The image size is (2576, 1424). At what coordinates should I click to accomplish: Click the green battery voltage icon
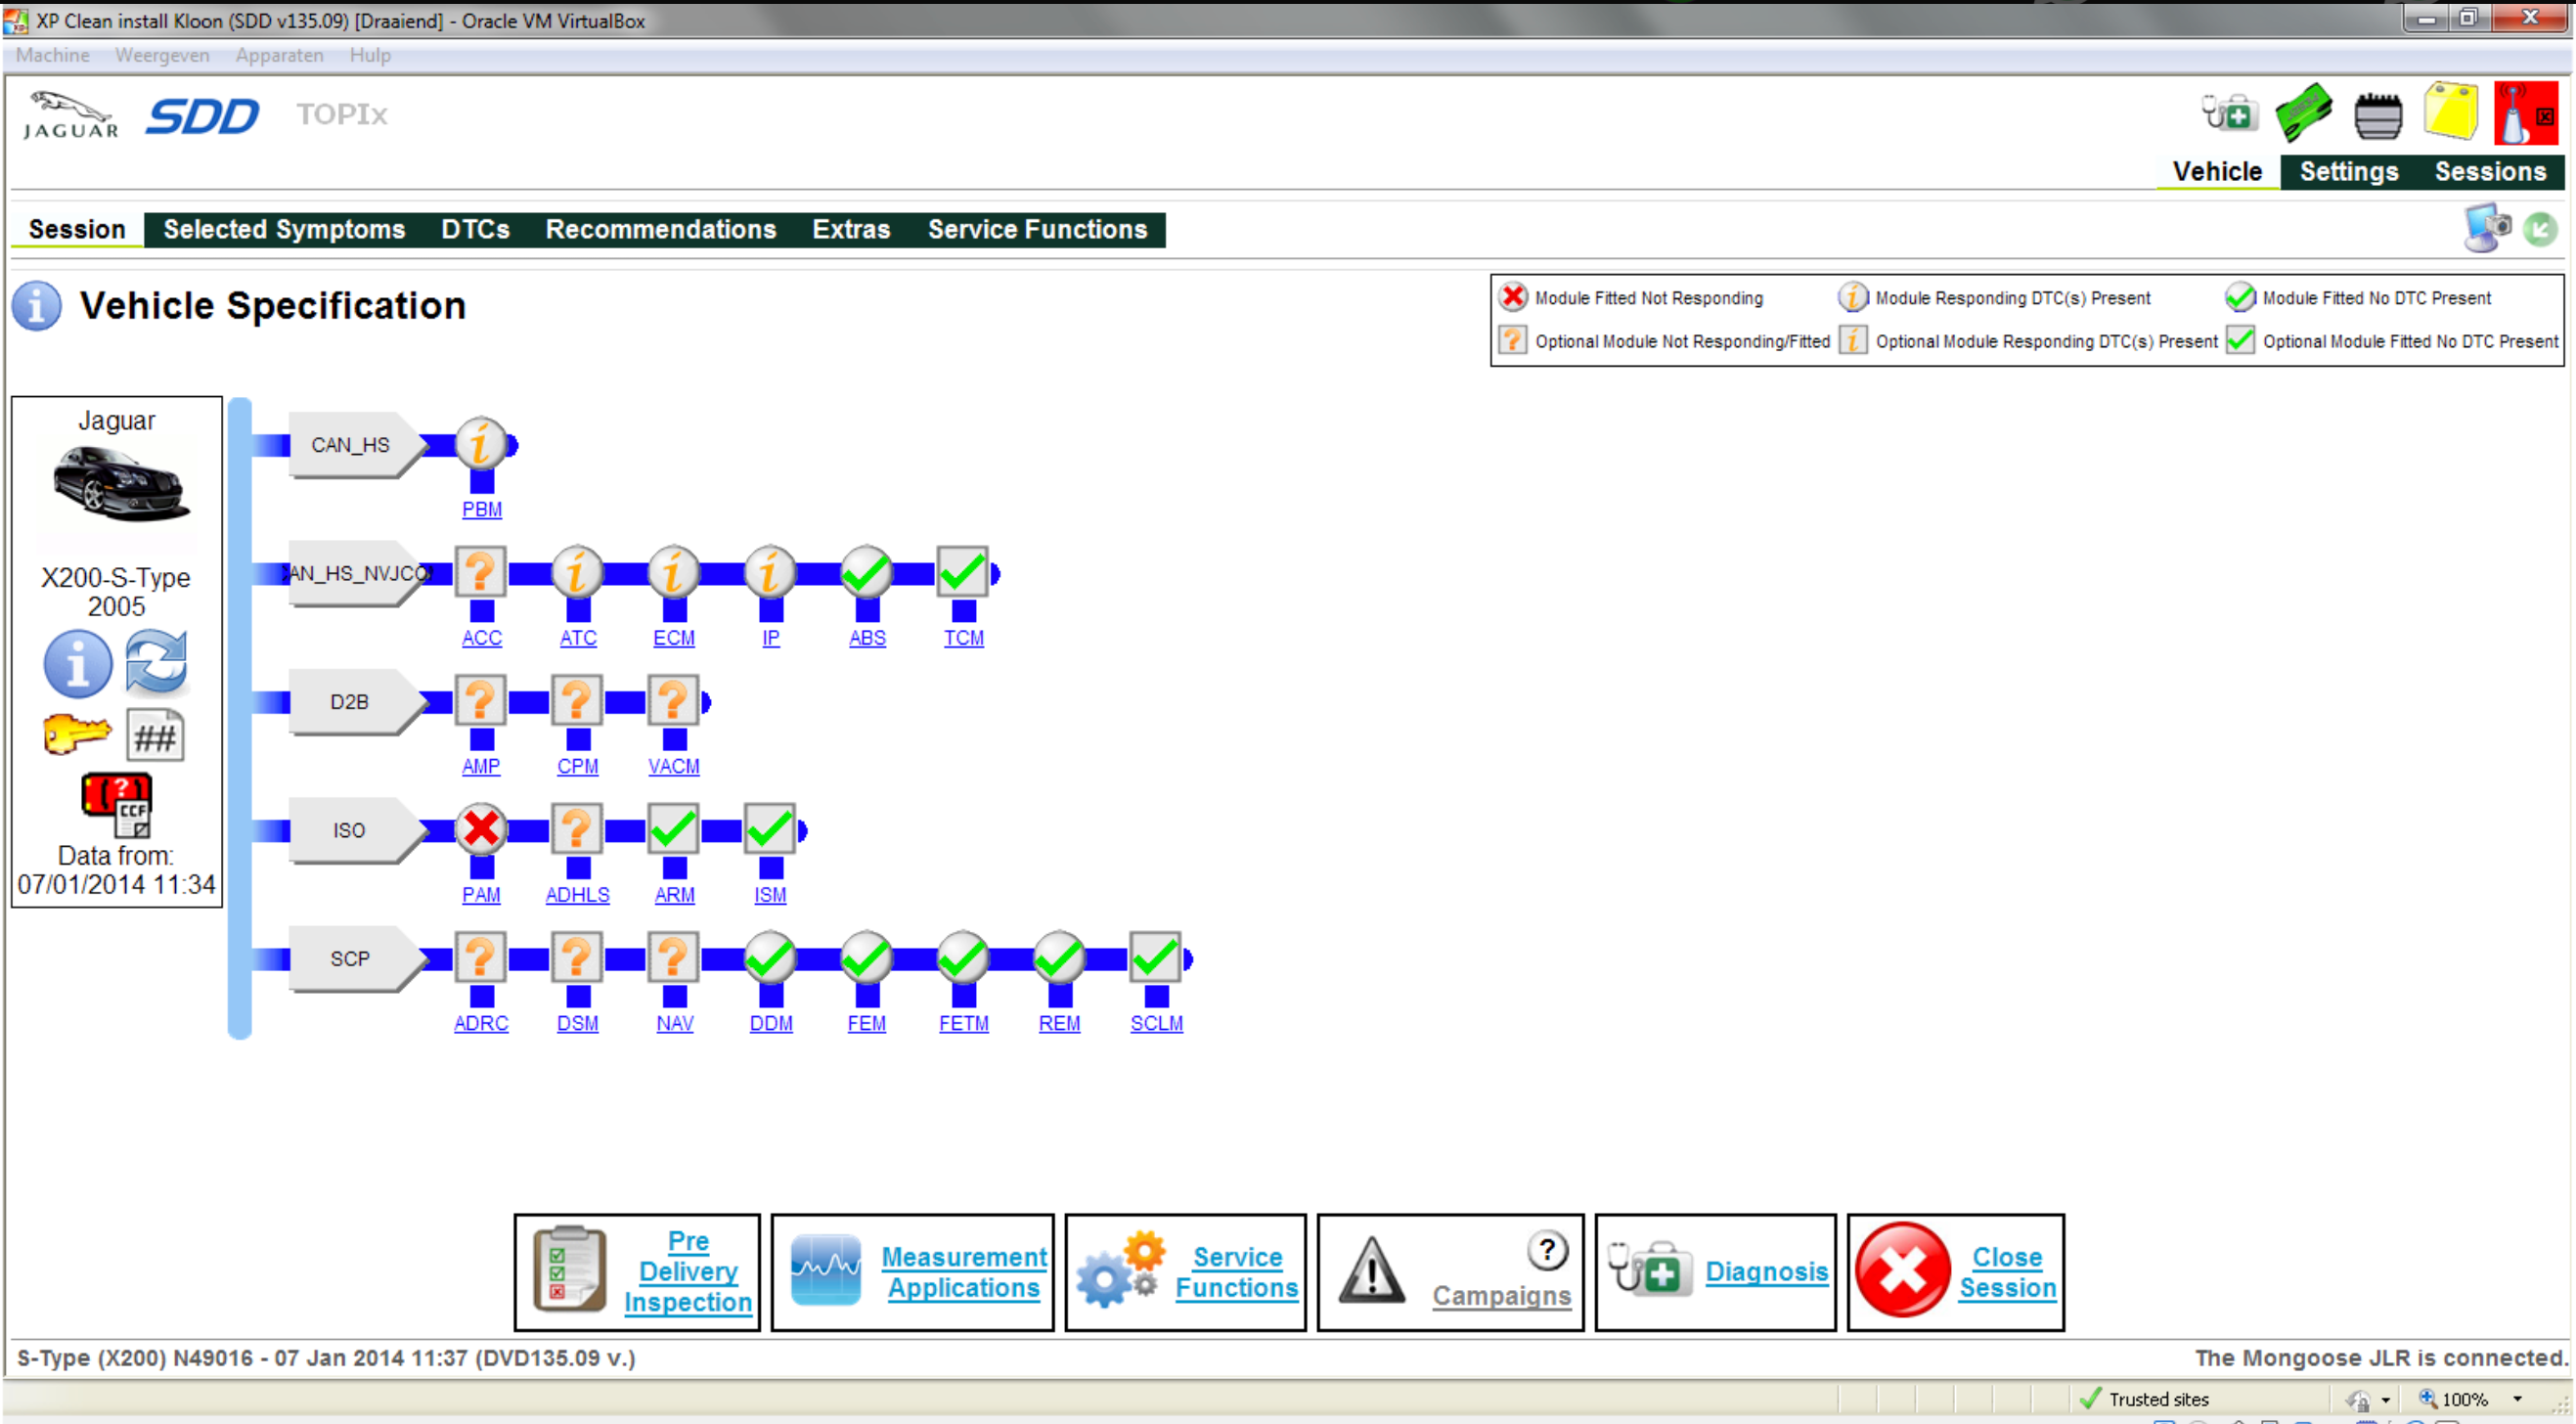[2303, 113]
